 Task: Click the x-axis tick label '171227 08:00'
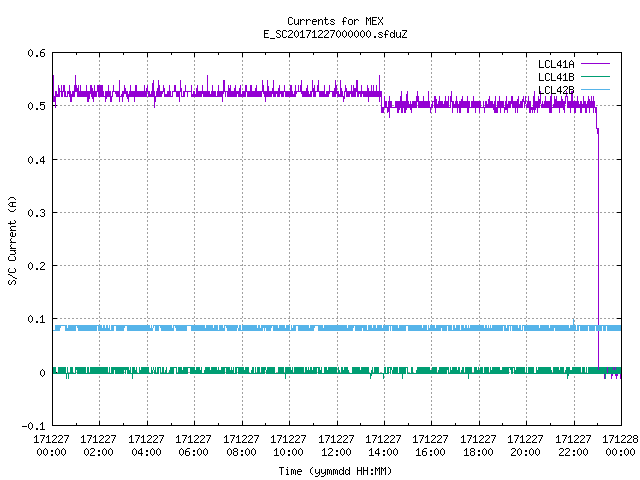(x=241, y=445)
